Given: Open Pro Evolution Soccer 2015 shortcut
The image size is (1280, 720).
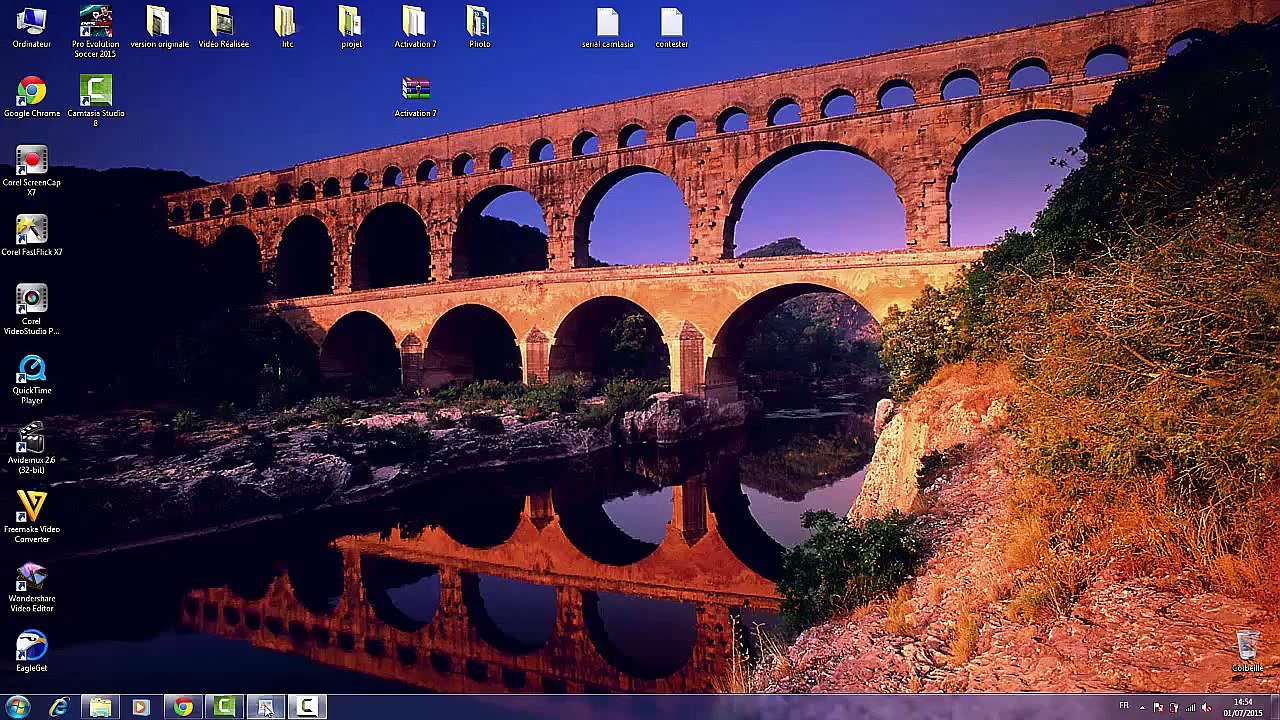Looking at the screenshot, I should 96,31.
